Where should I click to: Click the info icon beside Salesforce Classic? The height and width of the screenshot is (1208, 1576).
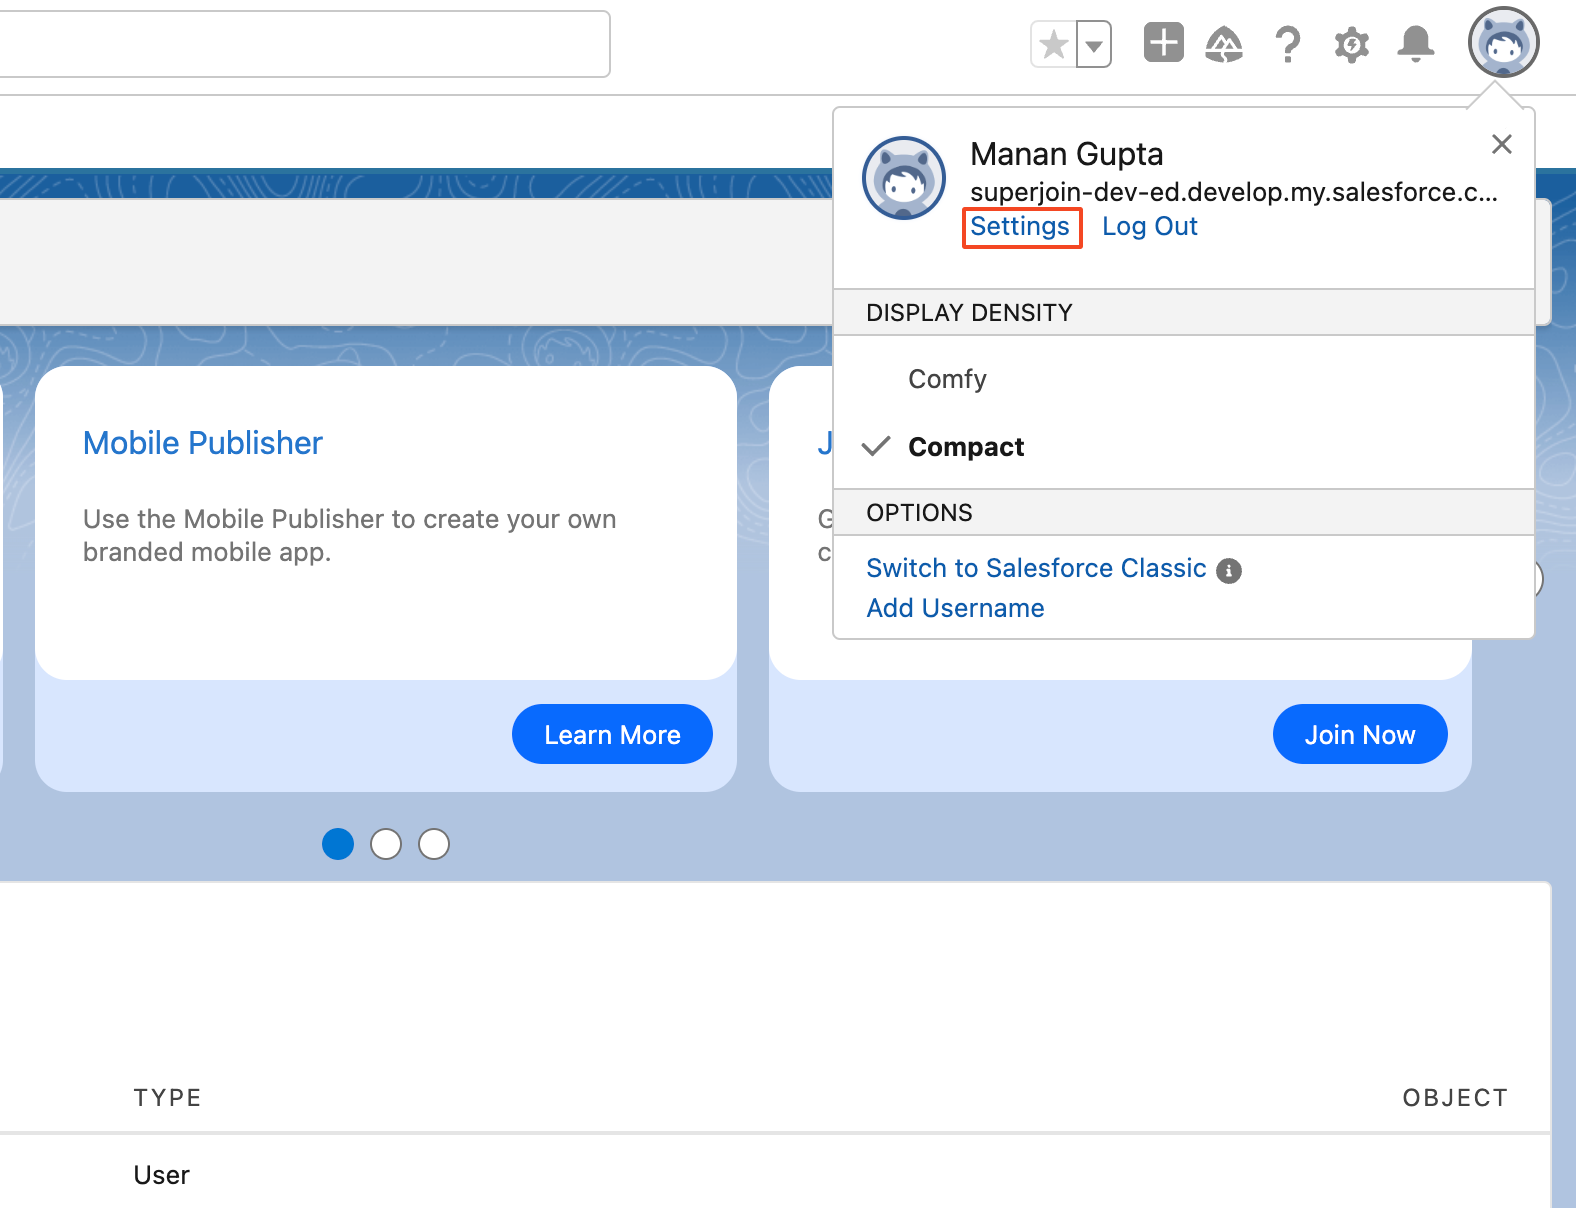coord(1229,571)
